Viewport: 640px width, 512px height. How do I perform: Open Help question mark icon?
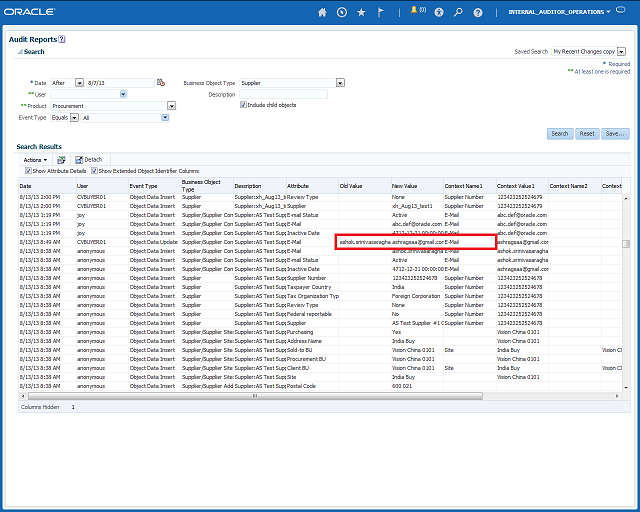click(478, 13)
